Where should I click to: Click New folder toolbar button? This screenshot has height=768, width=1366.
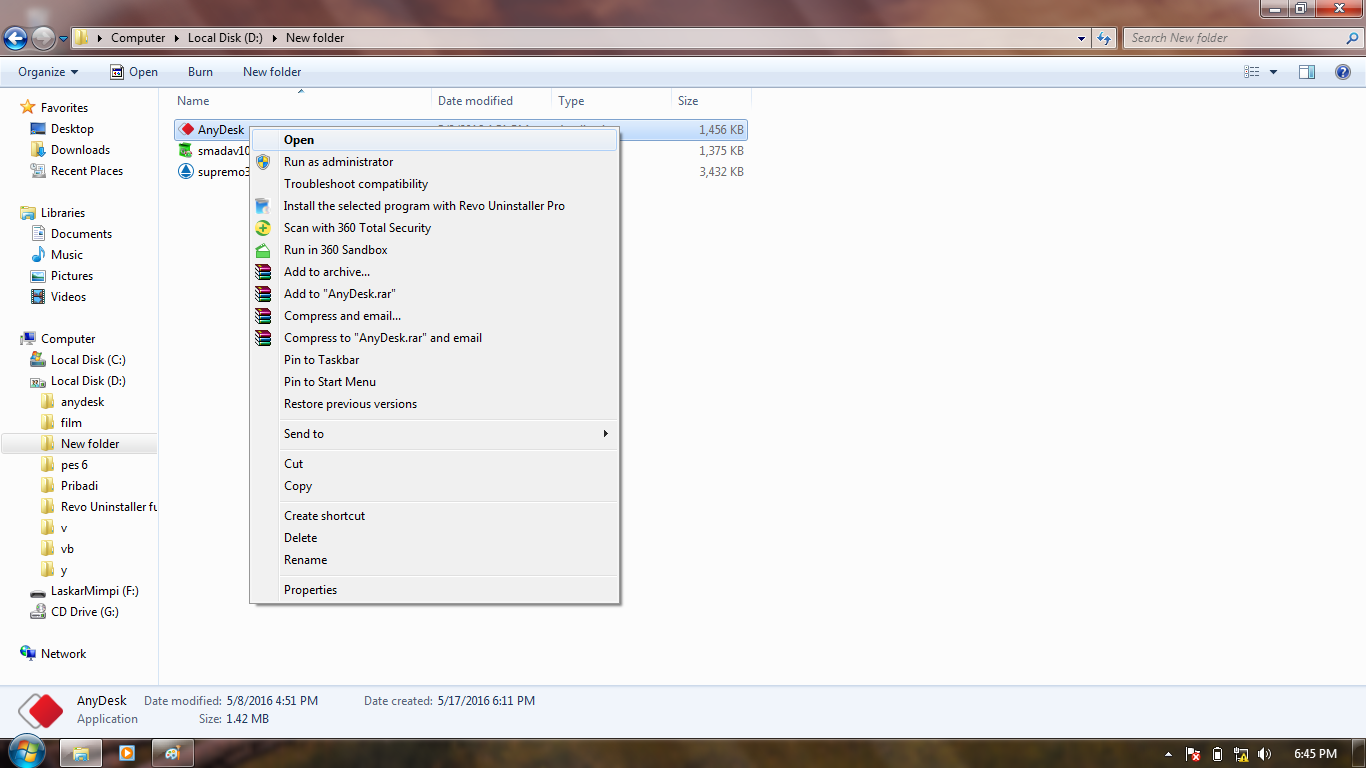coord(272,72)
